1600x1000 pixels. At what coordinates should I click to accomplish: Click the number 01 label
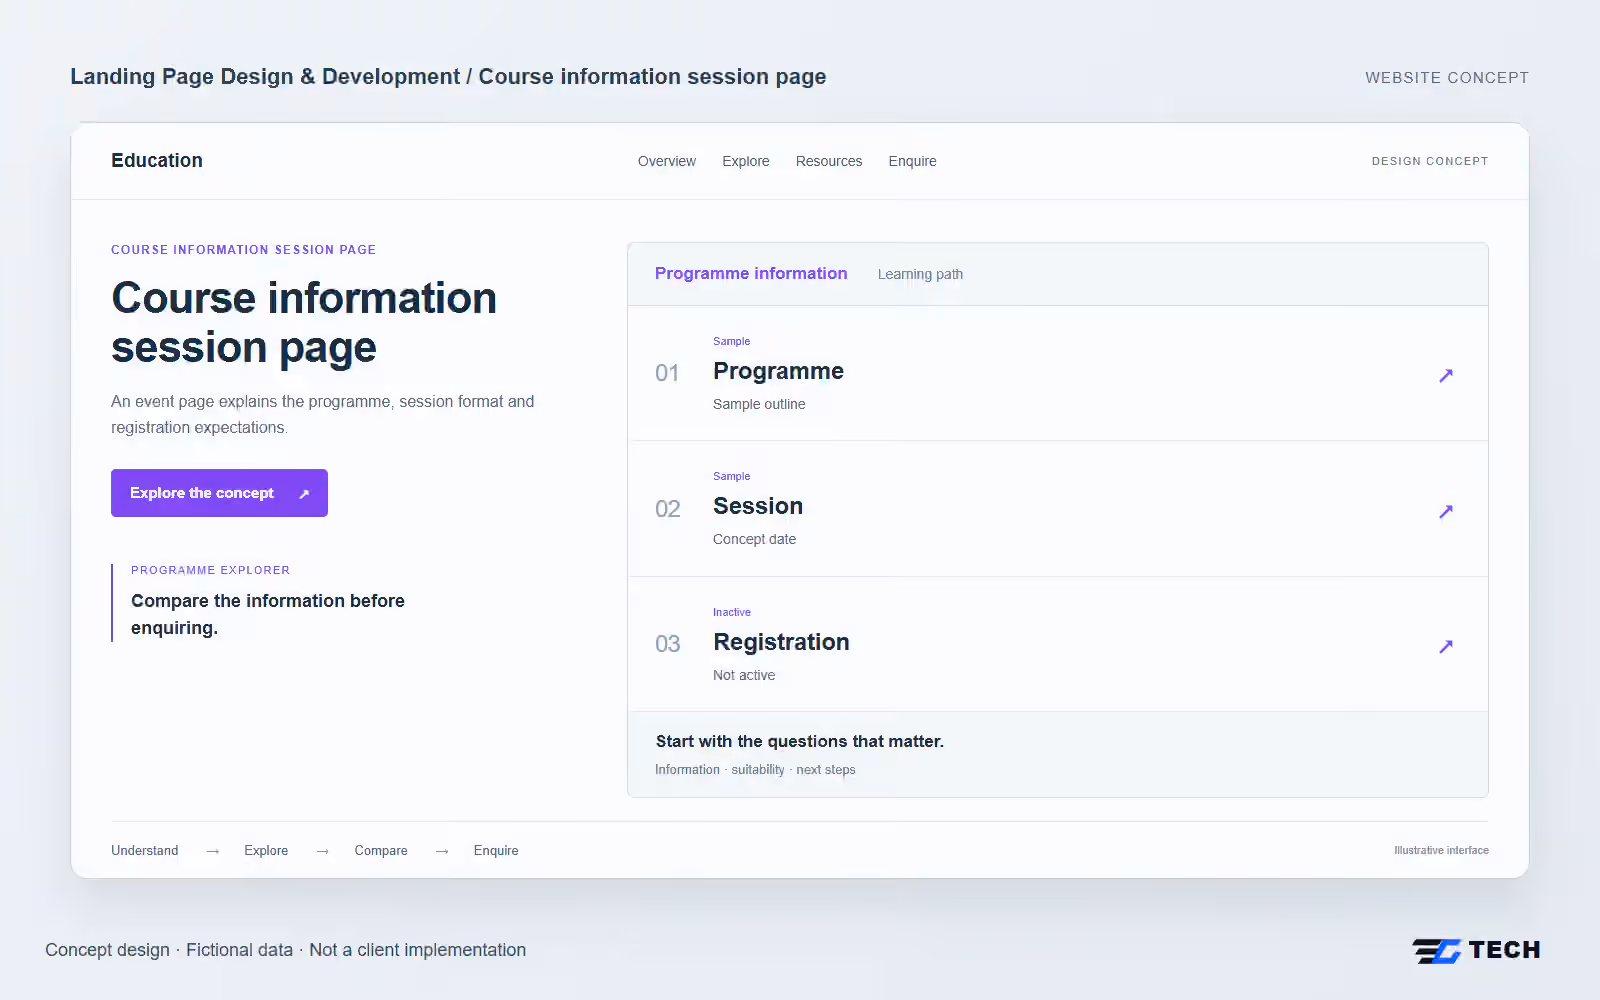click(667, 373)
